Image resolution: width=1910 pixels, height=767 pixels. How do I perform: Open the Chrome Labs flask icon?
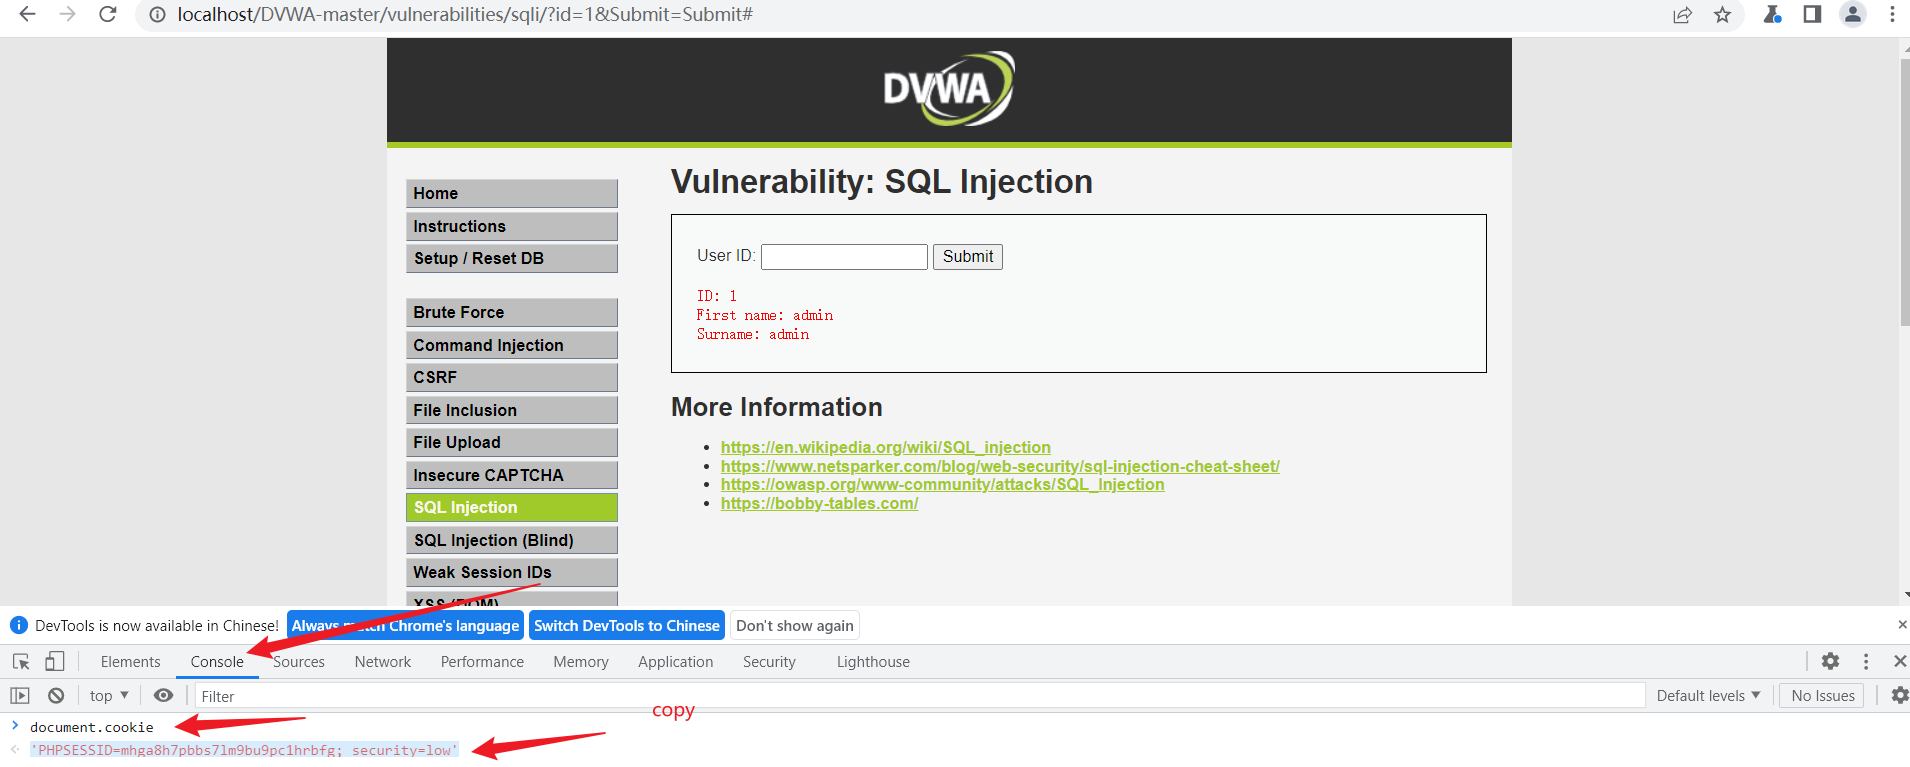1772,15
